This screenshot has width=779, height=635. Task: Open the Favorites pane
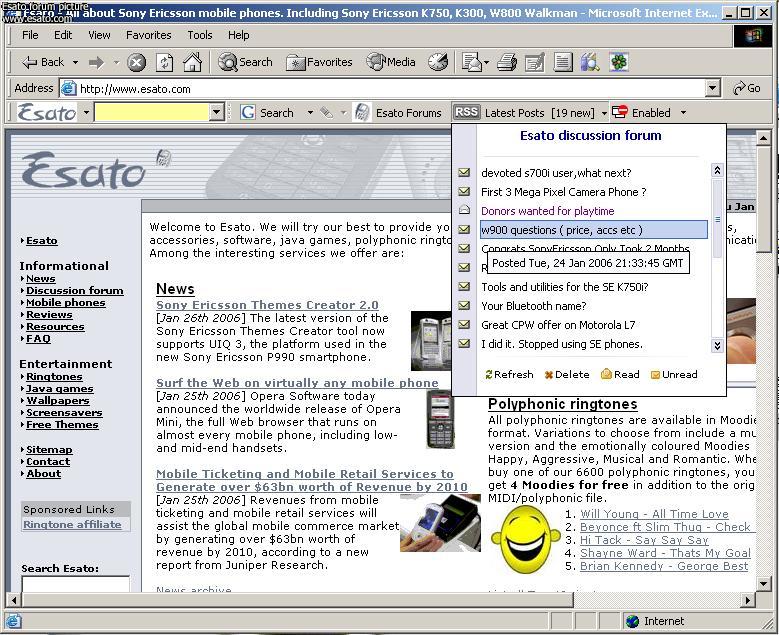pos(319,62)
